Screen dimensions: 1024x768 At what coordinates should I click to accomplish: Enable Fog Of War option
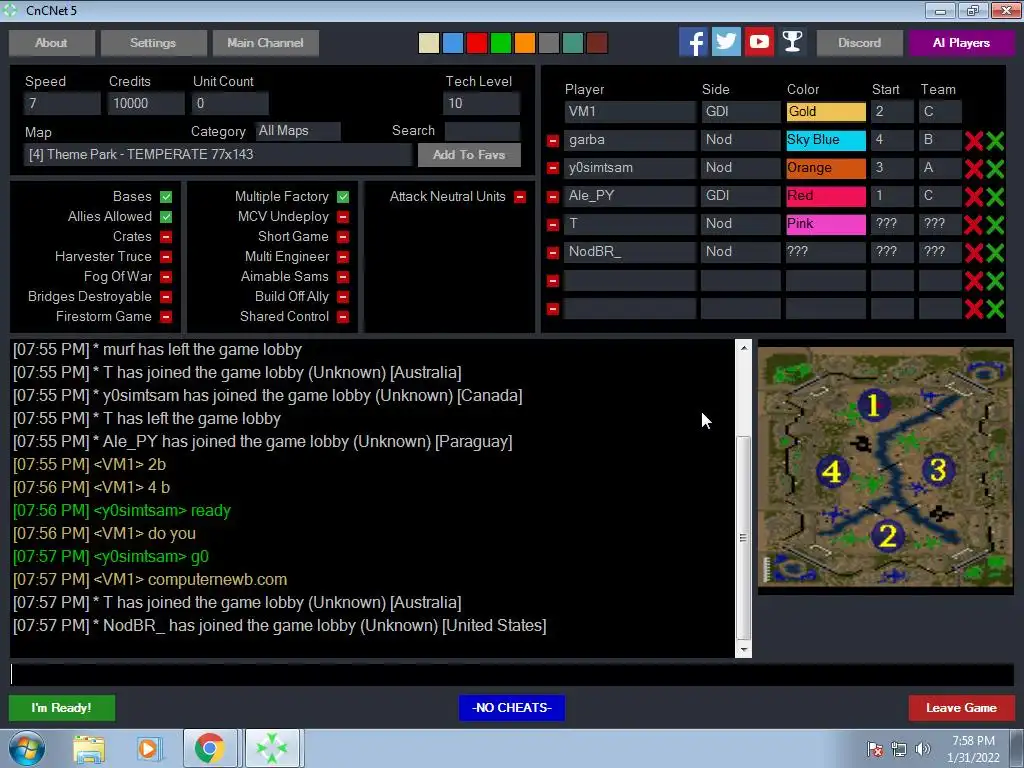pyautogui.click(x=166, y=277)
